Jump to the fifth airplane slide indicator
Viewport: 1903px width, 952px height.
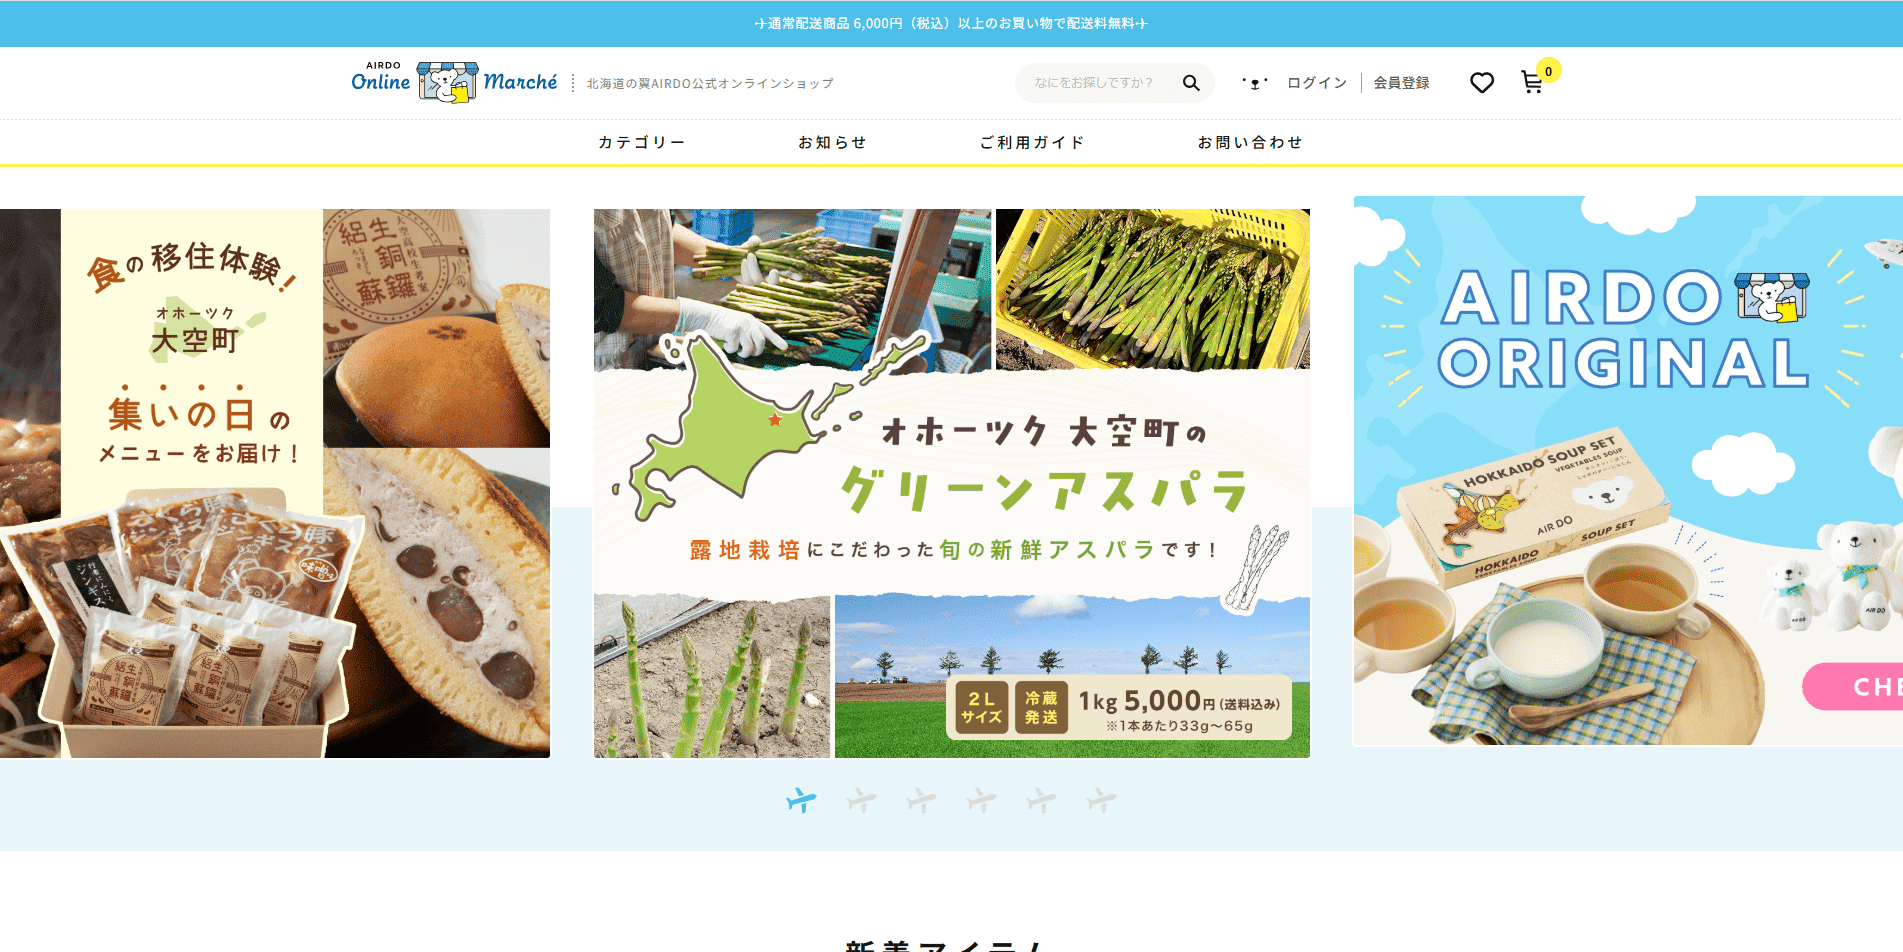1041,800
